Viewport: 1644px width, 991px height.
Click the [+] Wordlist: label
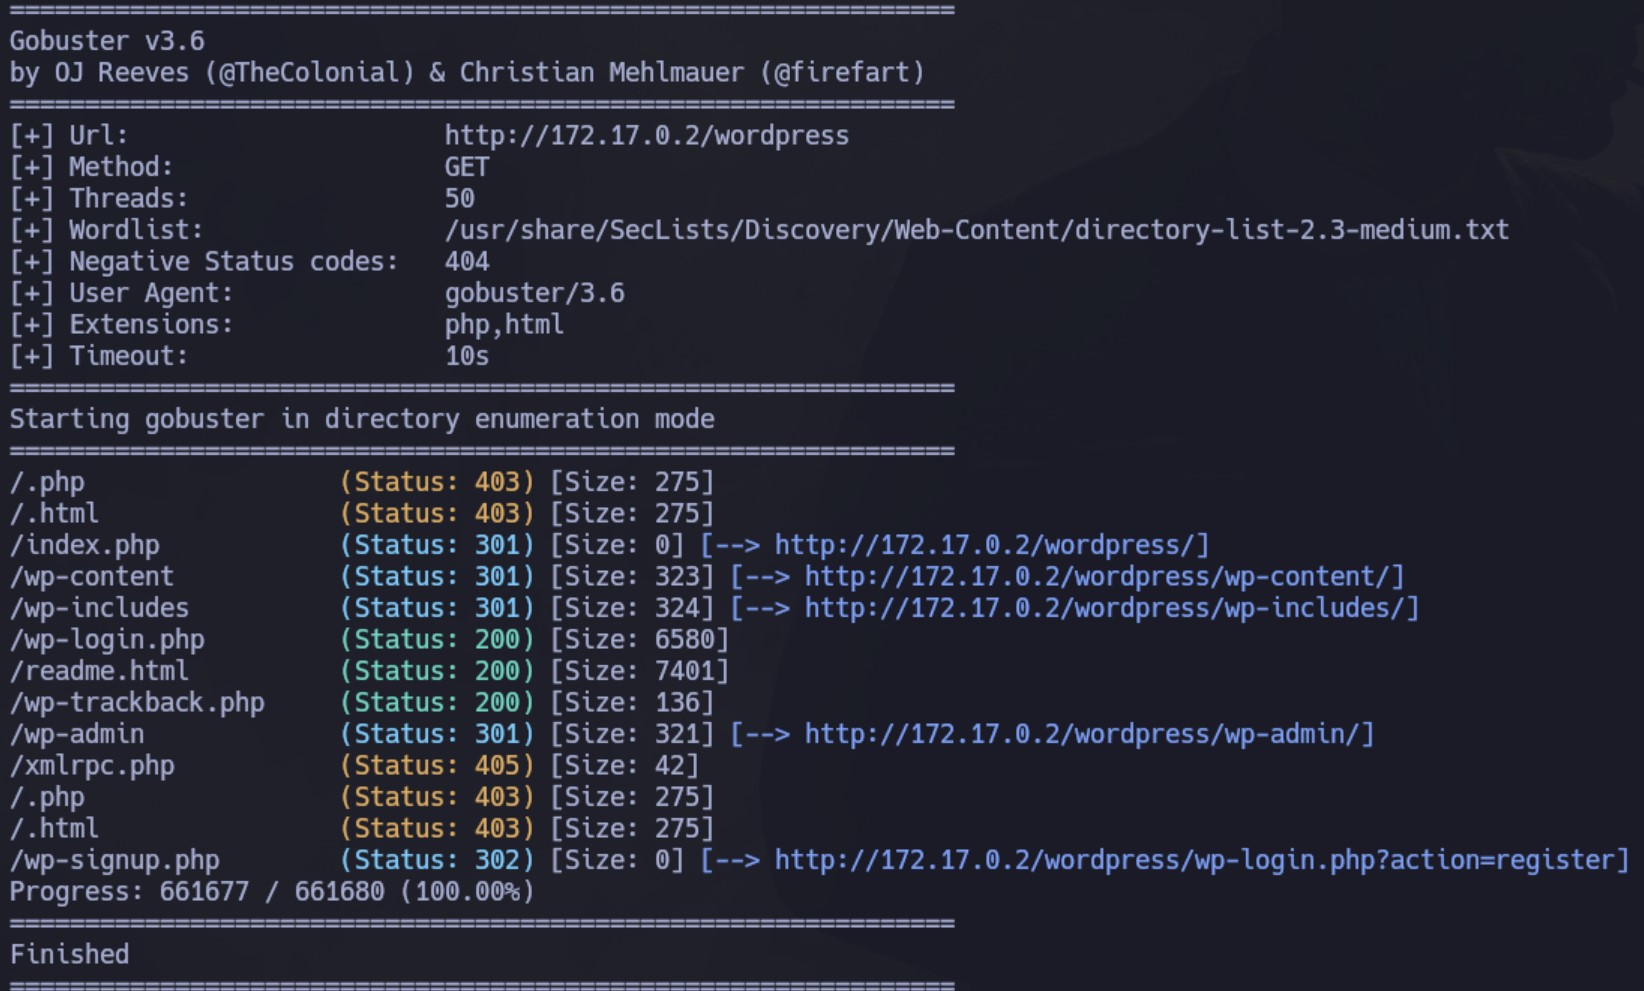click(106, 230)
